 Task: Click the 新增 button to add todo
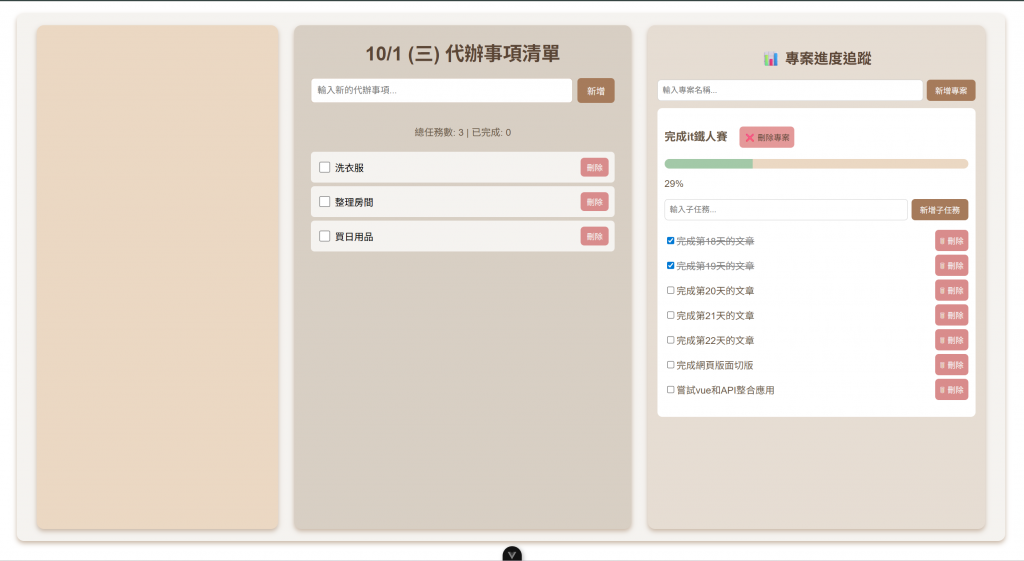tap(596, 91)
